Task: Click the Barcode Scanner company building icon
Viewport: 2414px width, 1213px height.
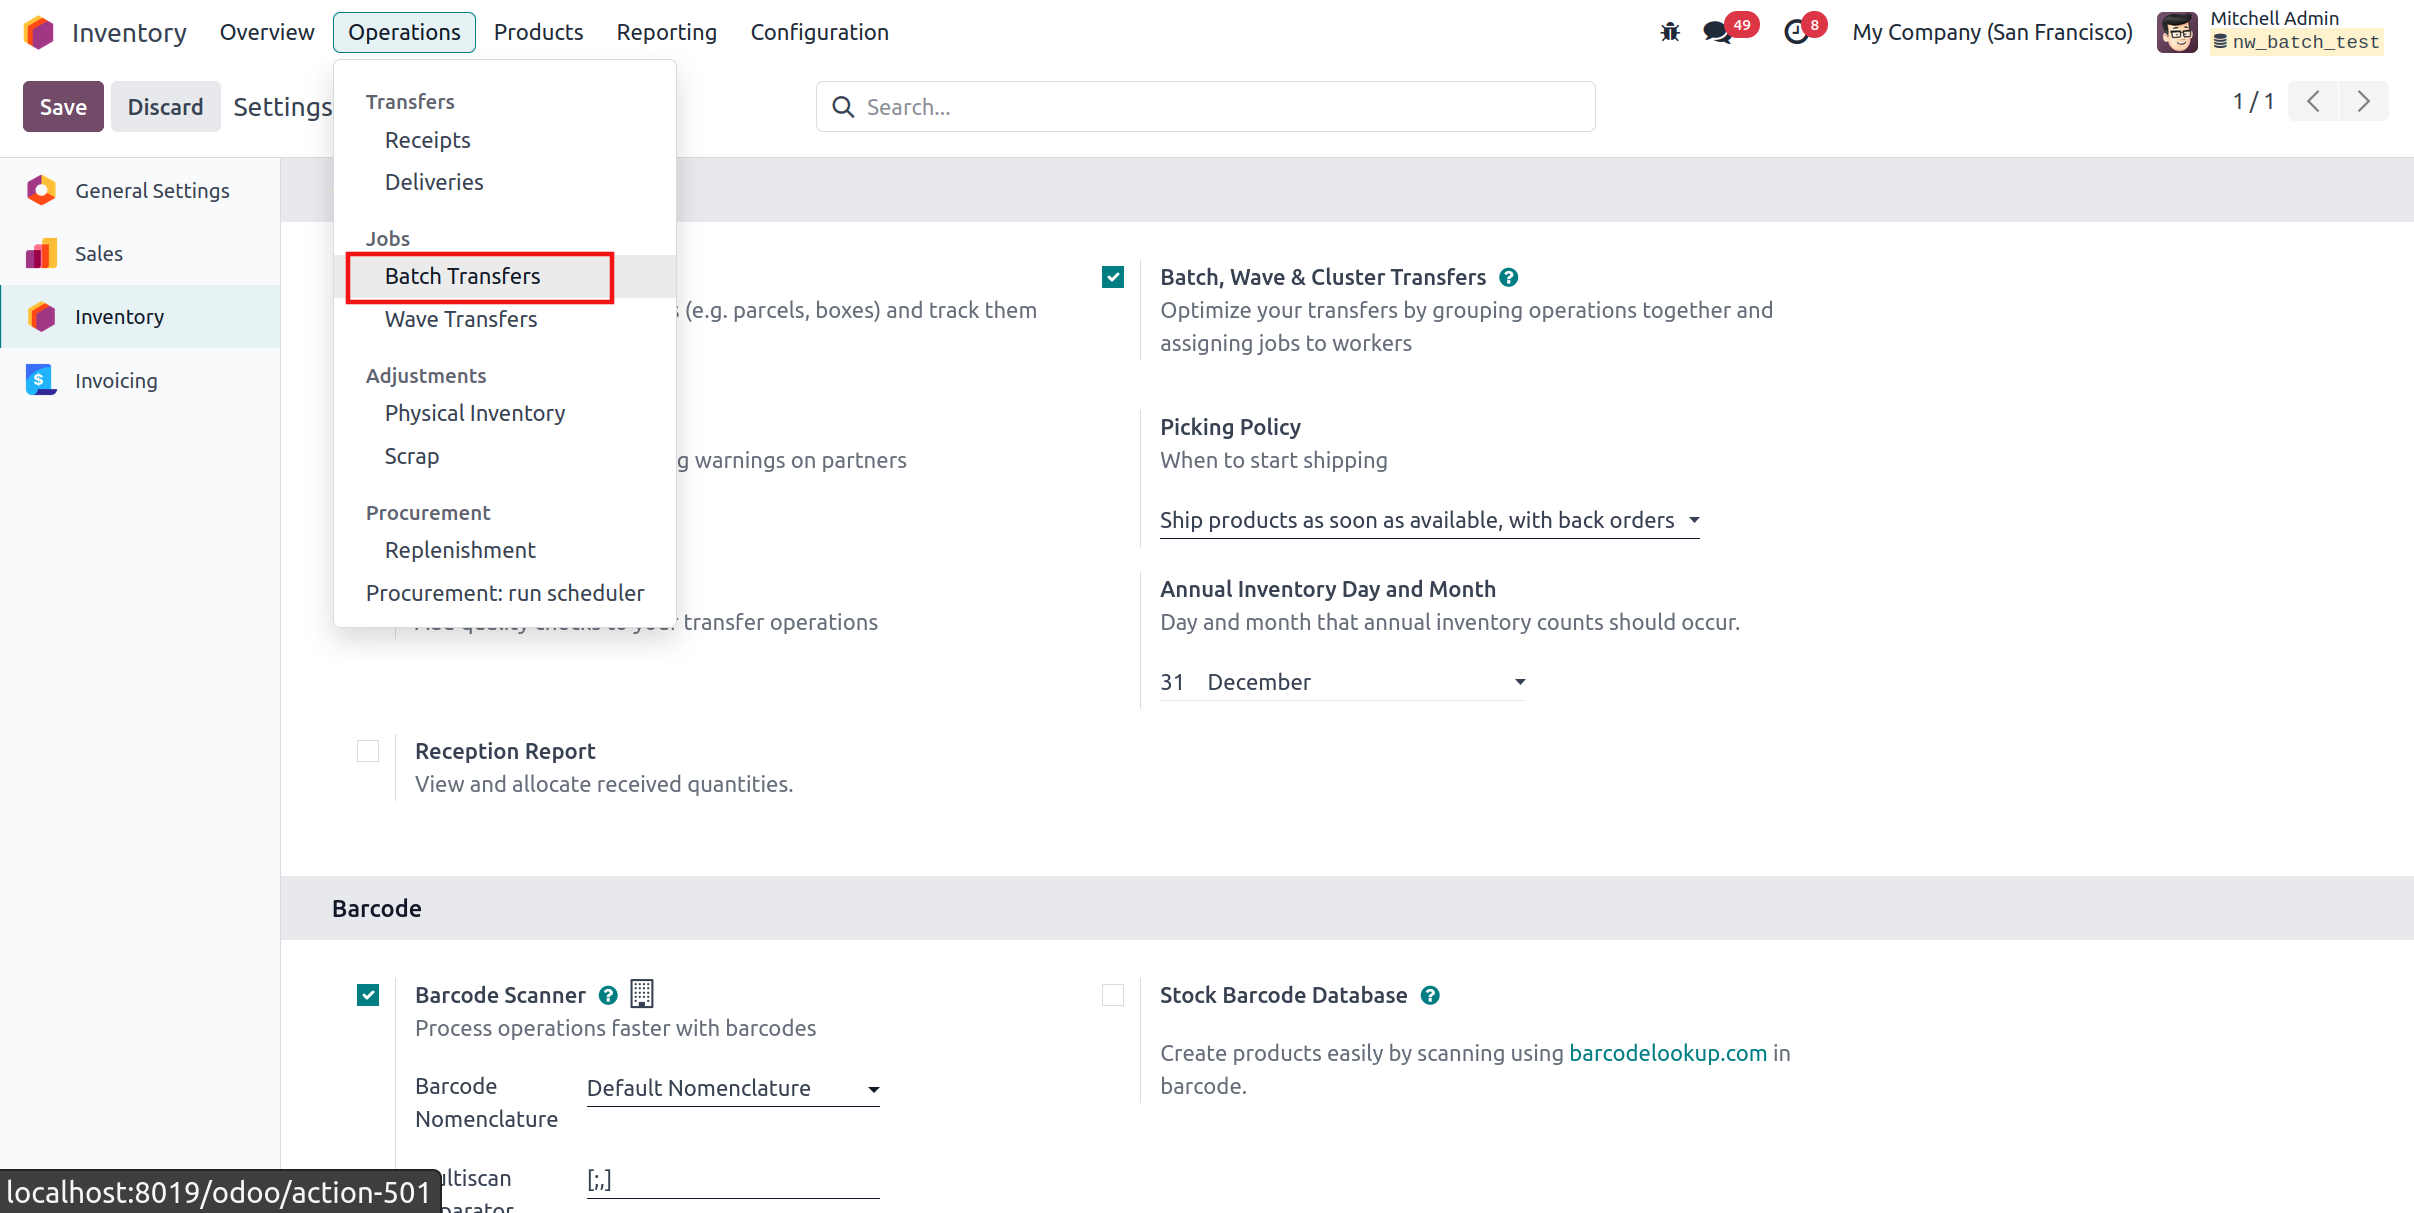Action: (x=642, y=994)
